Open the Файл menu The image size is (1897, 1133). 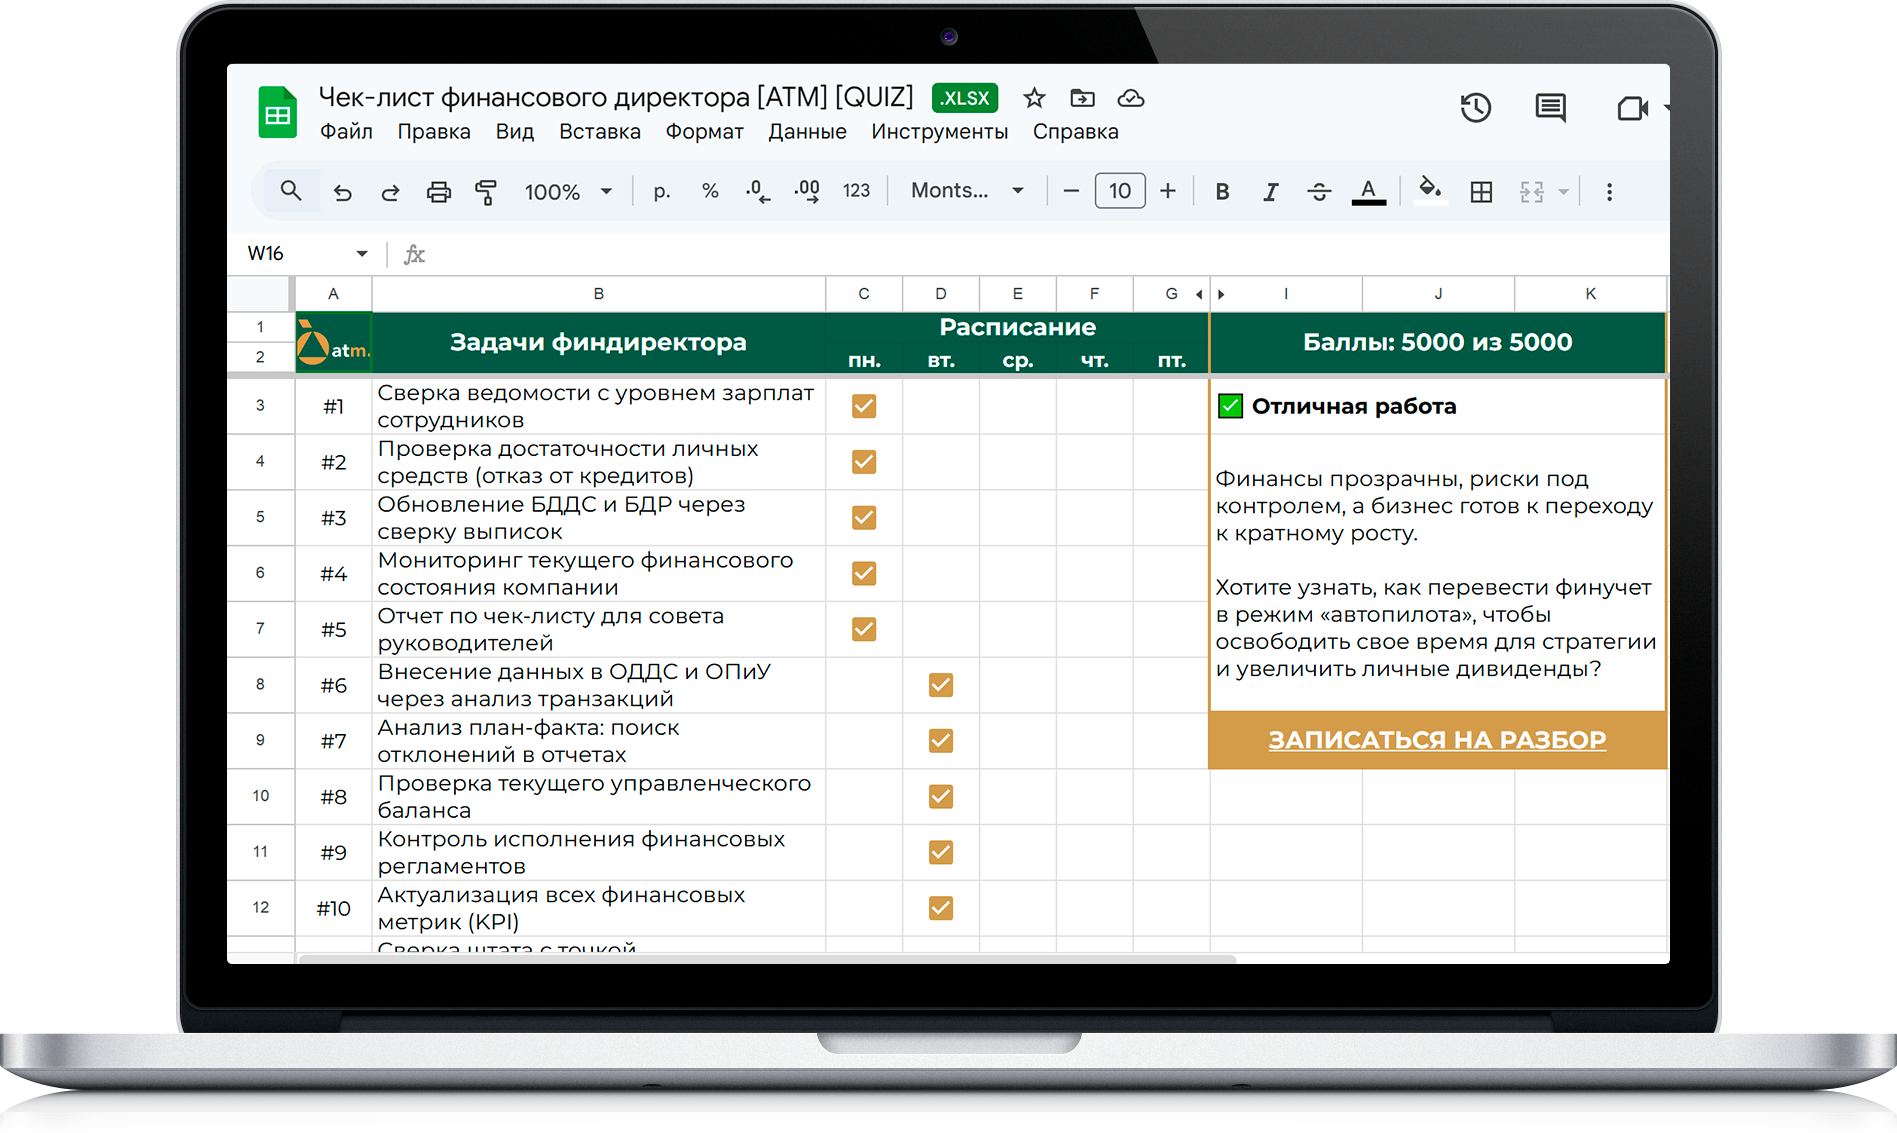coord(346,132)
